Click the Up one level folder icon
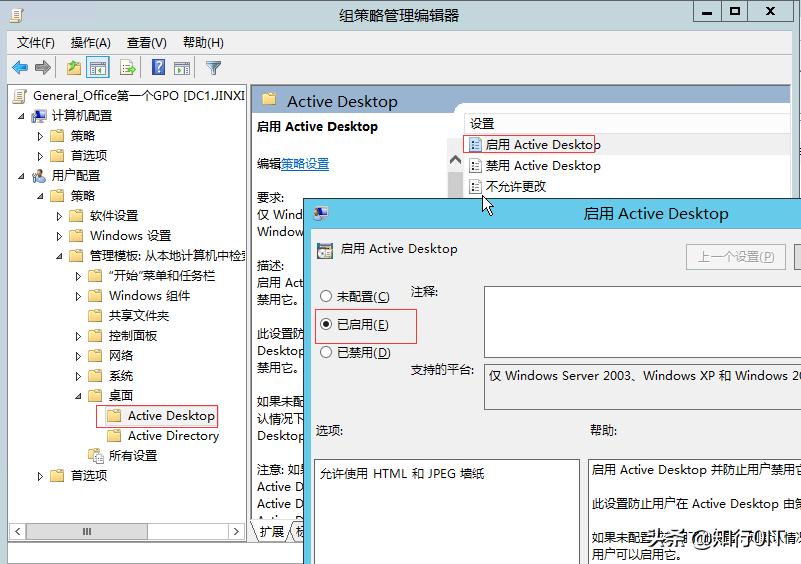 coord(73,68)
